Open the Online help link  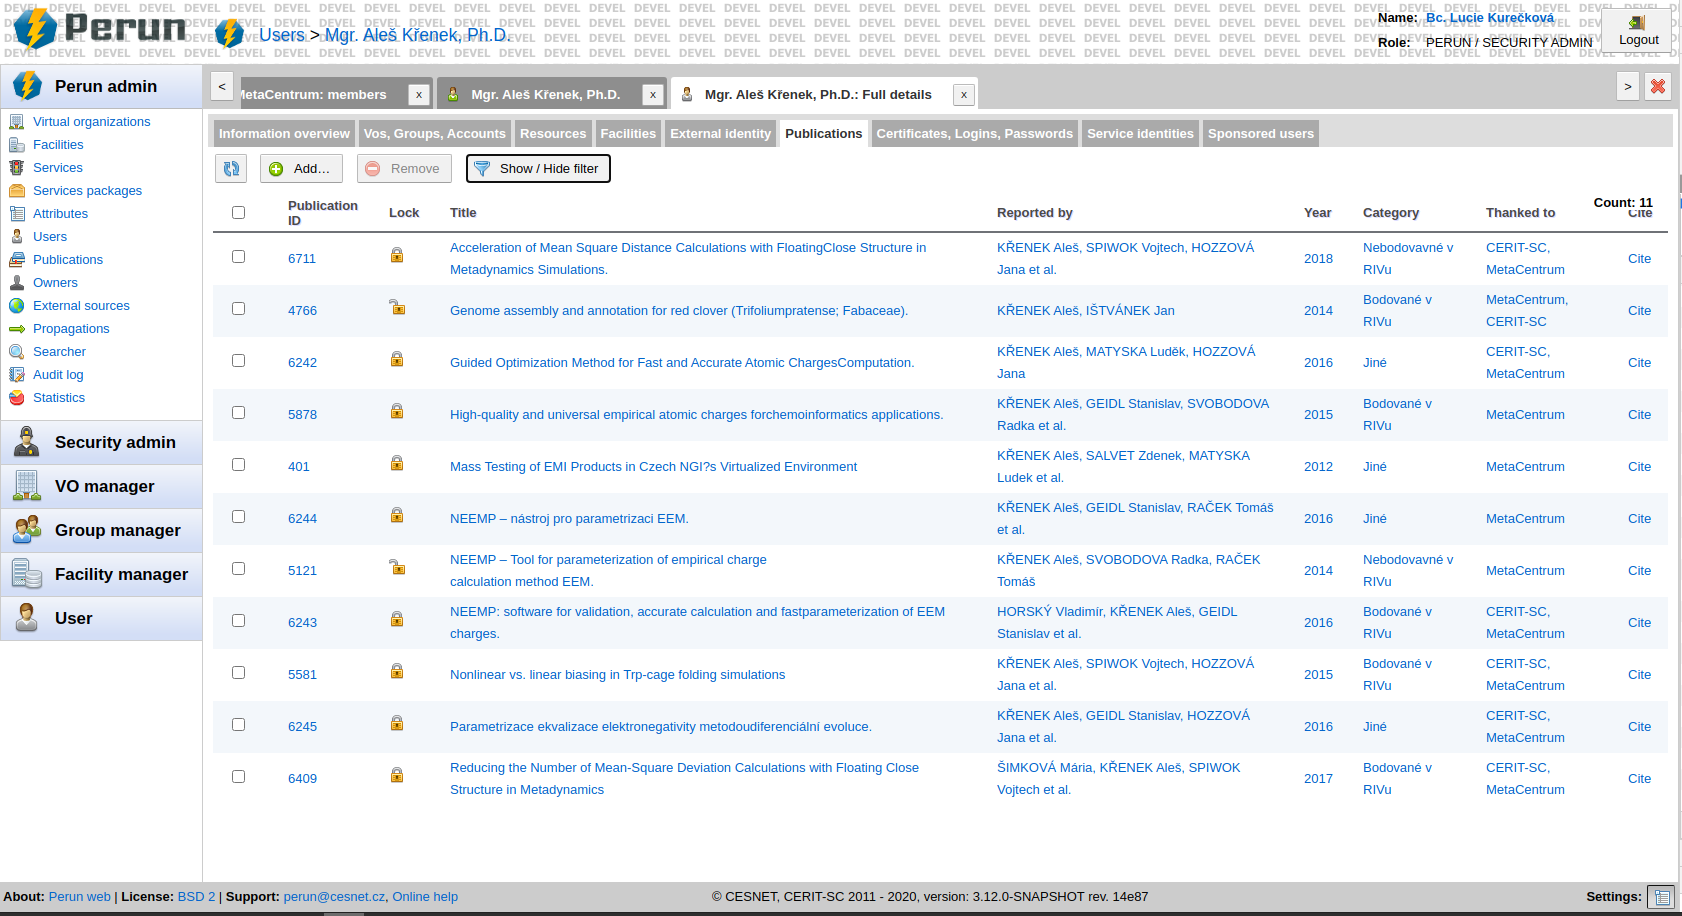coord(425,896)
